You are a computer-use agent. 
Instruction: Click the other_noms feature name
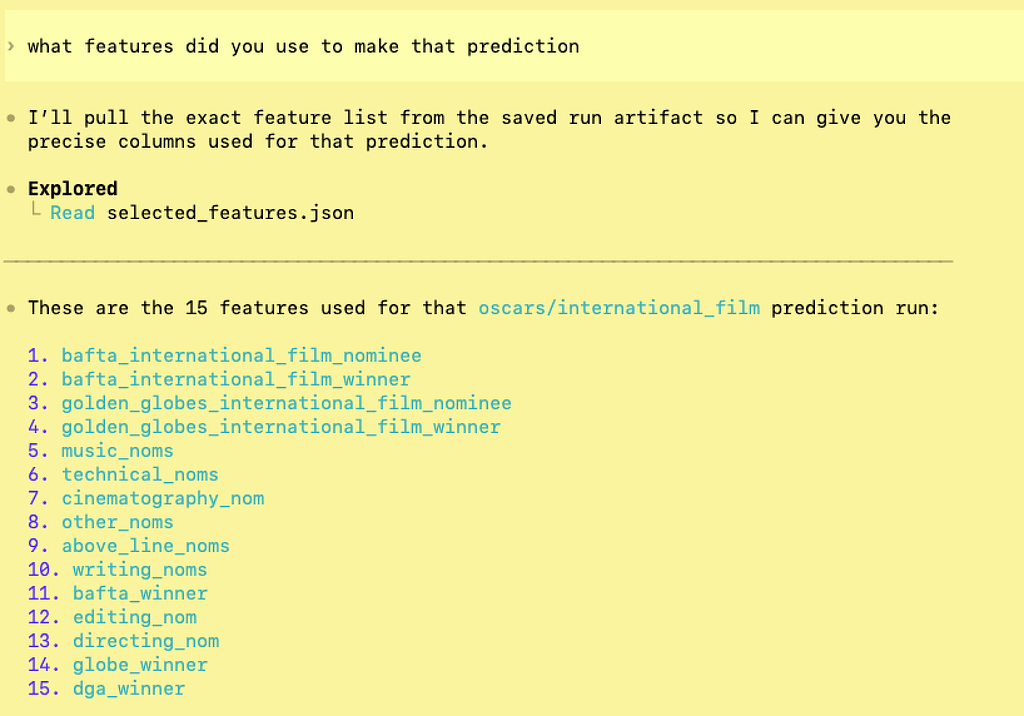(118, 522)
